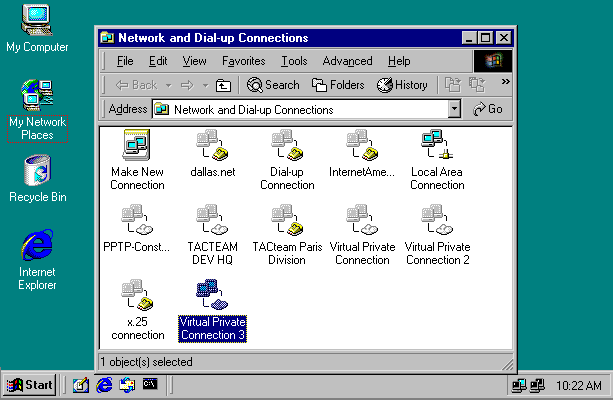
Task: Click the Up one level toolbar button
Action: coord(224,86)
